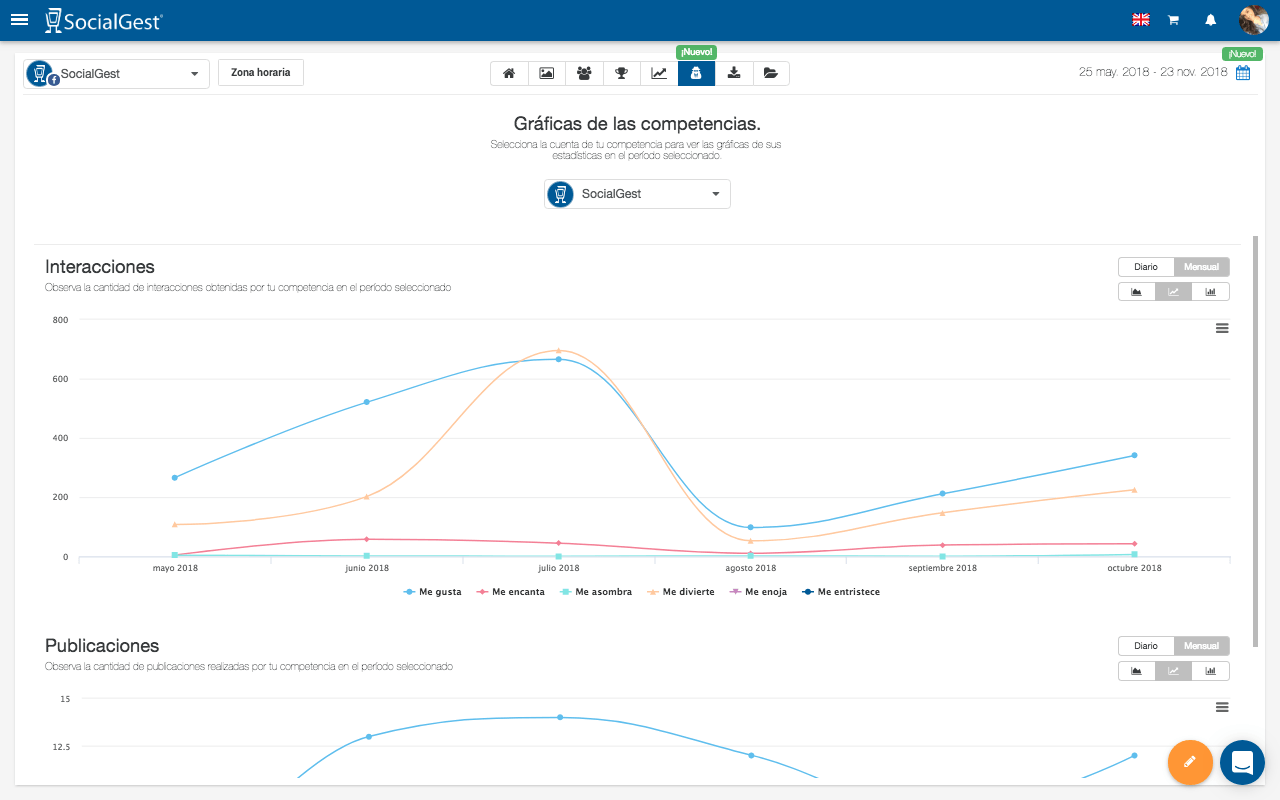Click Me divierte data point for junio 2018
Image resolution: width=1280 pixels, height=800 pixels.
click(x=367, y=496)
